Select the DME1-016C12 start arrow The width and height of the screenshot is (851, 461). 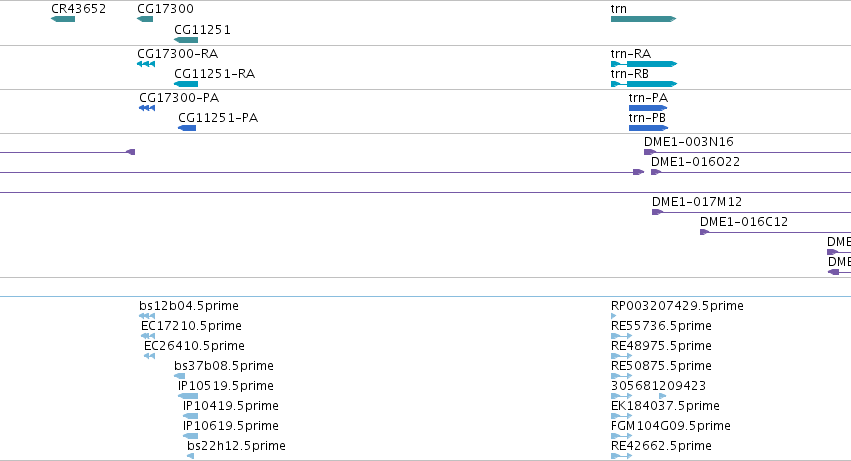coord(704,232)
